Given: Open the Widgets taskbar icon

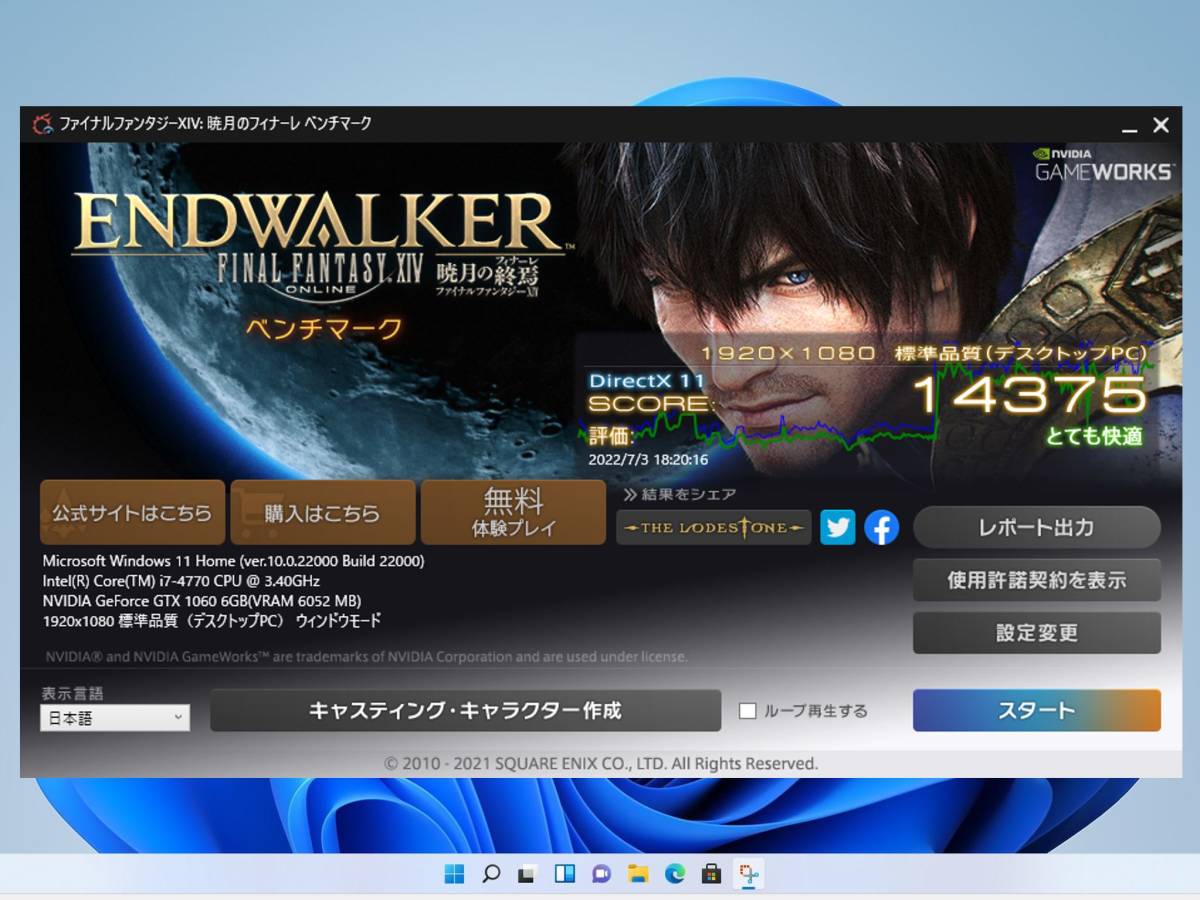Looking at the screenshot, I should [564, 874].
